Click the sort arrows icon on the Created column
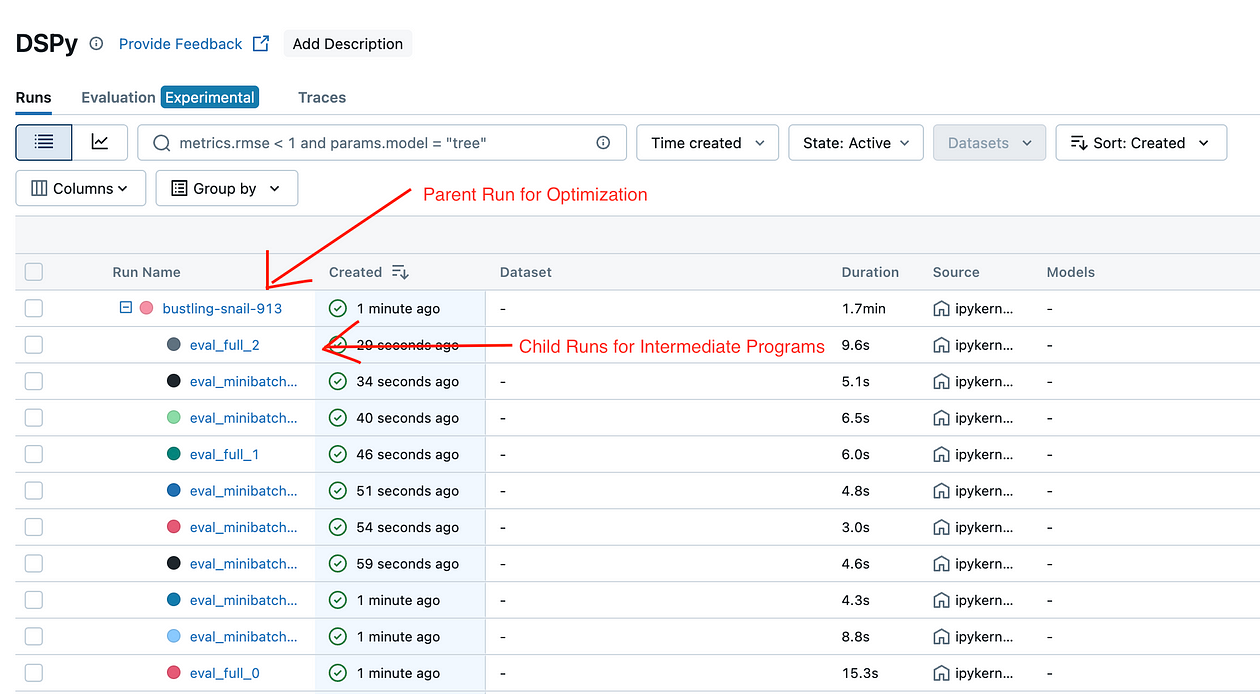This screenshot has width=1260, height=694. pyautogui.click(x=398, y=271)
